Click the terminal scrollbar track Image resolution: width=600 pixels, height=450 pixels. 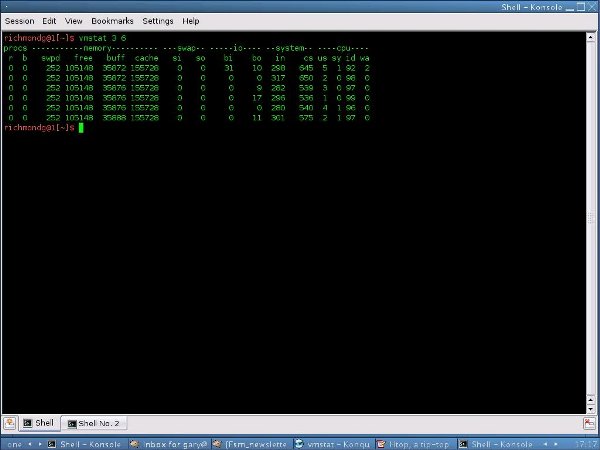point(591,220)
